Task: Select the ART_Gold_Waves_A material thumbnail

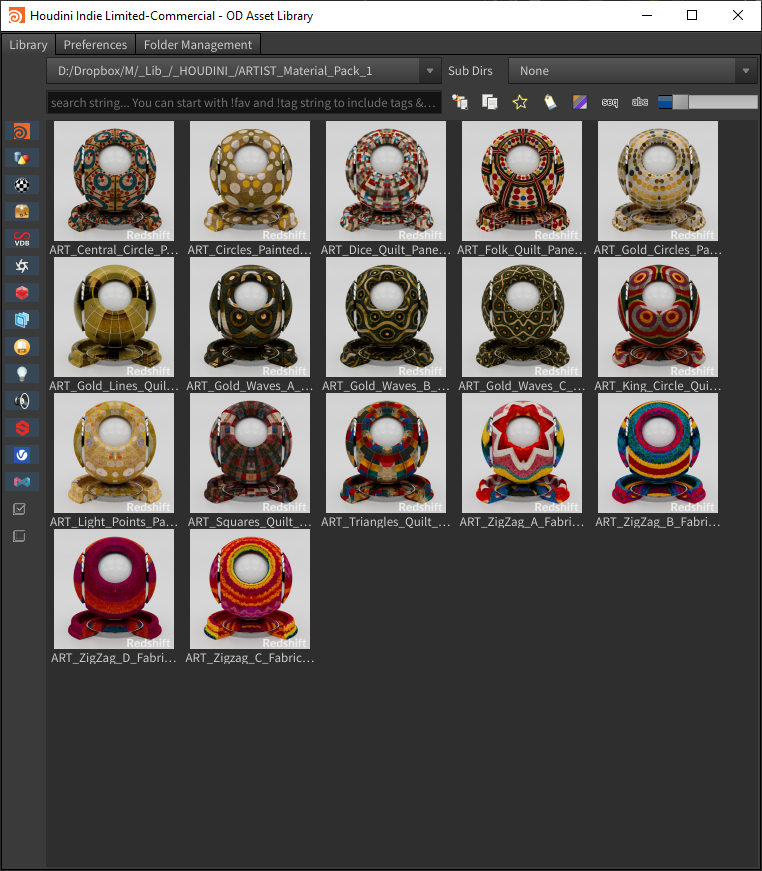Action: coord(250,317)
